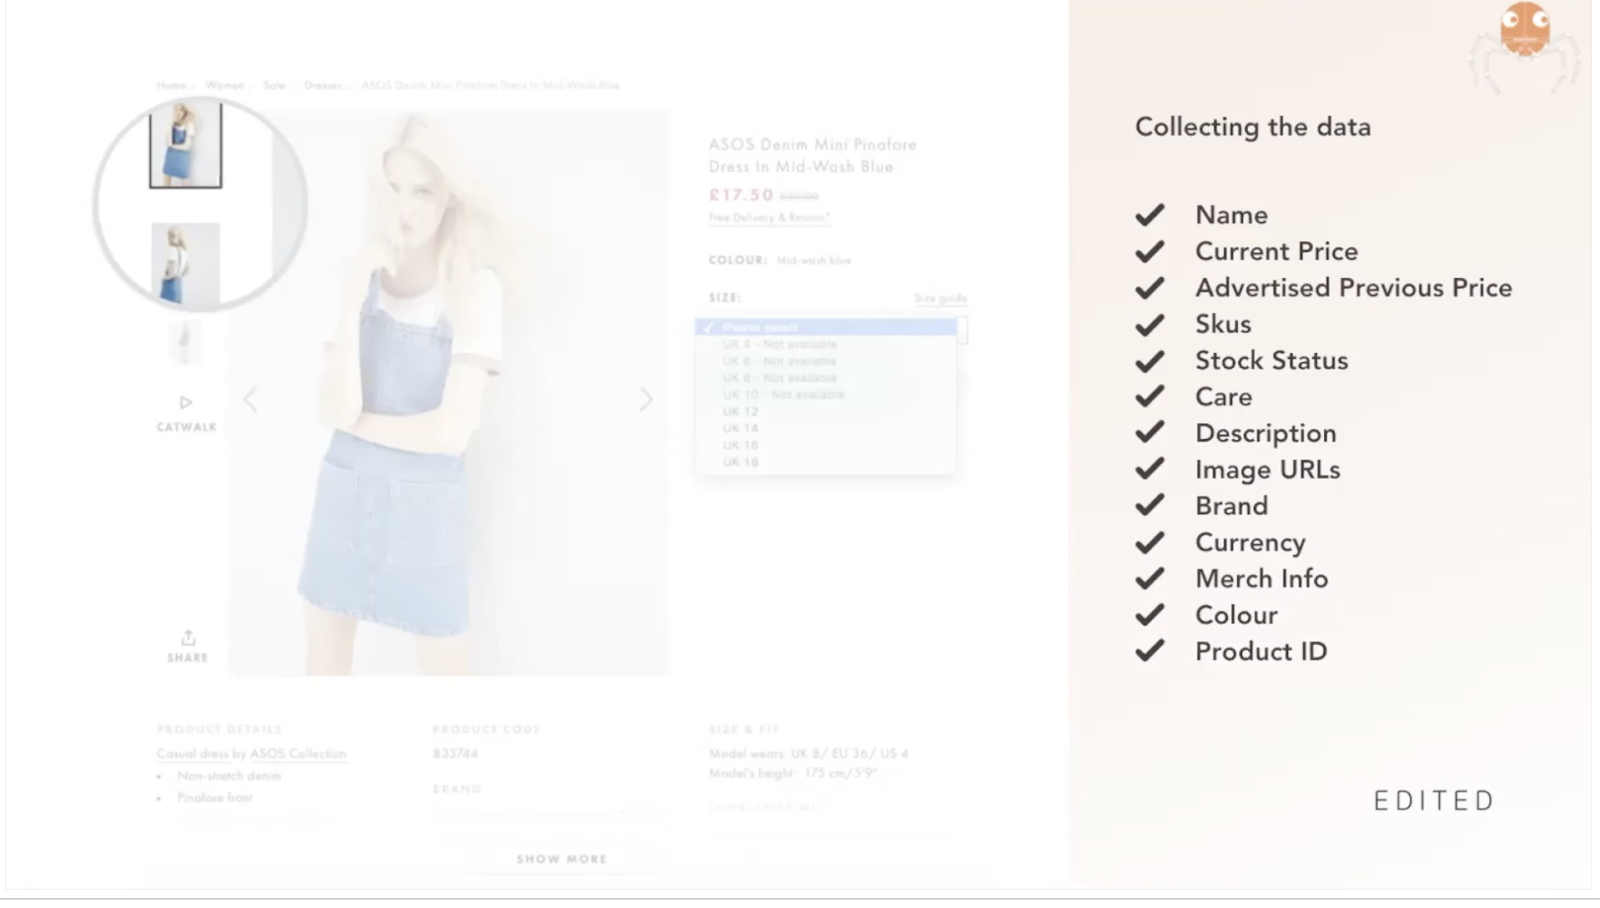The height and width of the screenshot is (908, 1600).
Task: Select the front-view dress thumbnail
Action: coord(186,146)
